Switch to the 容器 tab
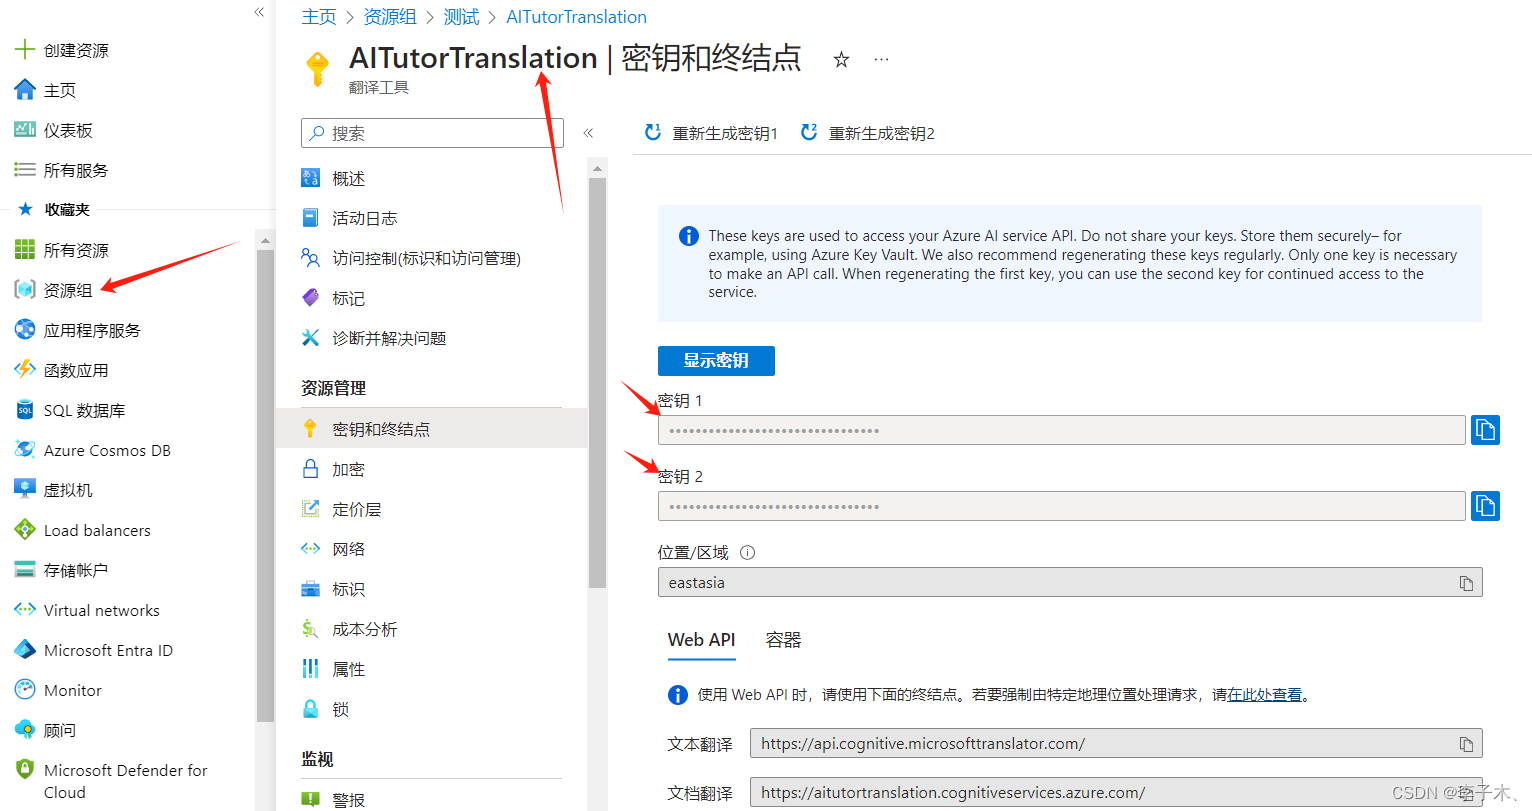1532x811 pixels. click(x=783, y=639)
